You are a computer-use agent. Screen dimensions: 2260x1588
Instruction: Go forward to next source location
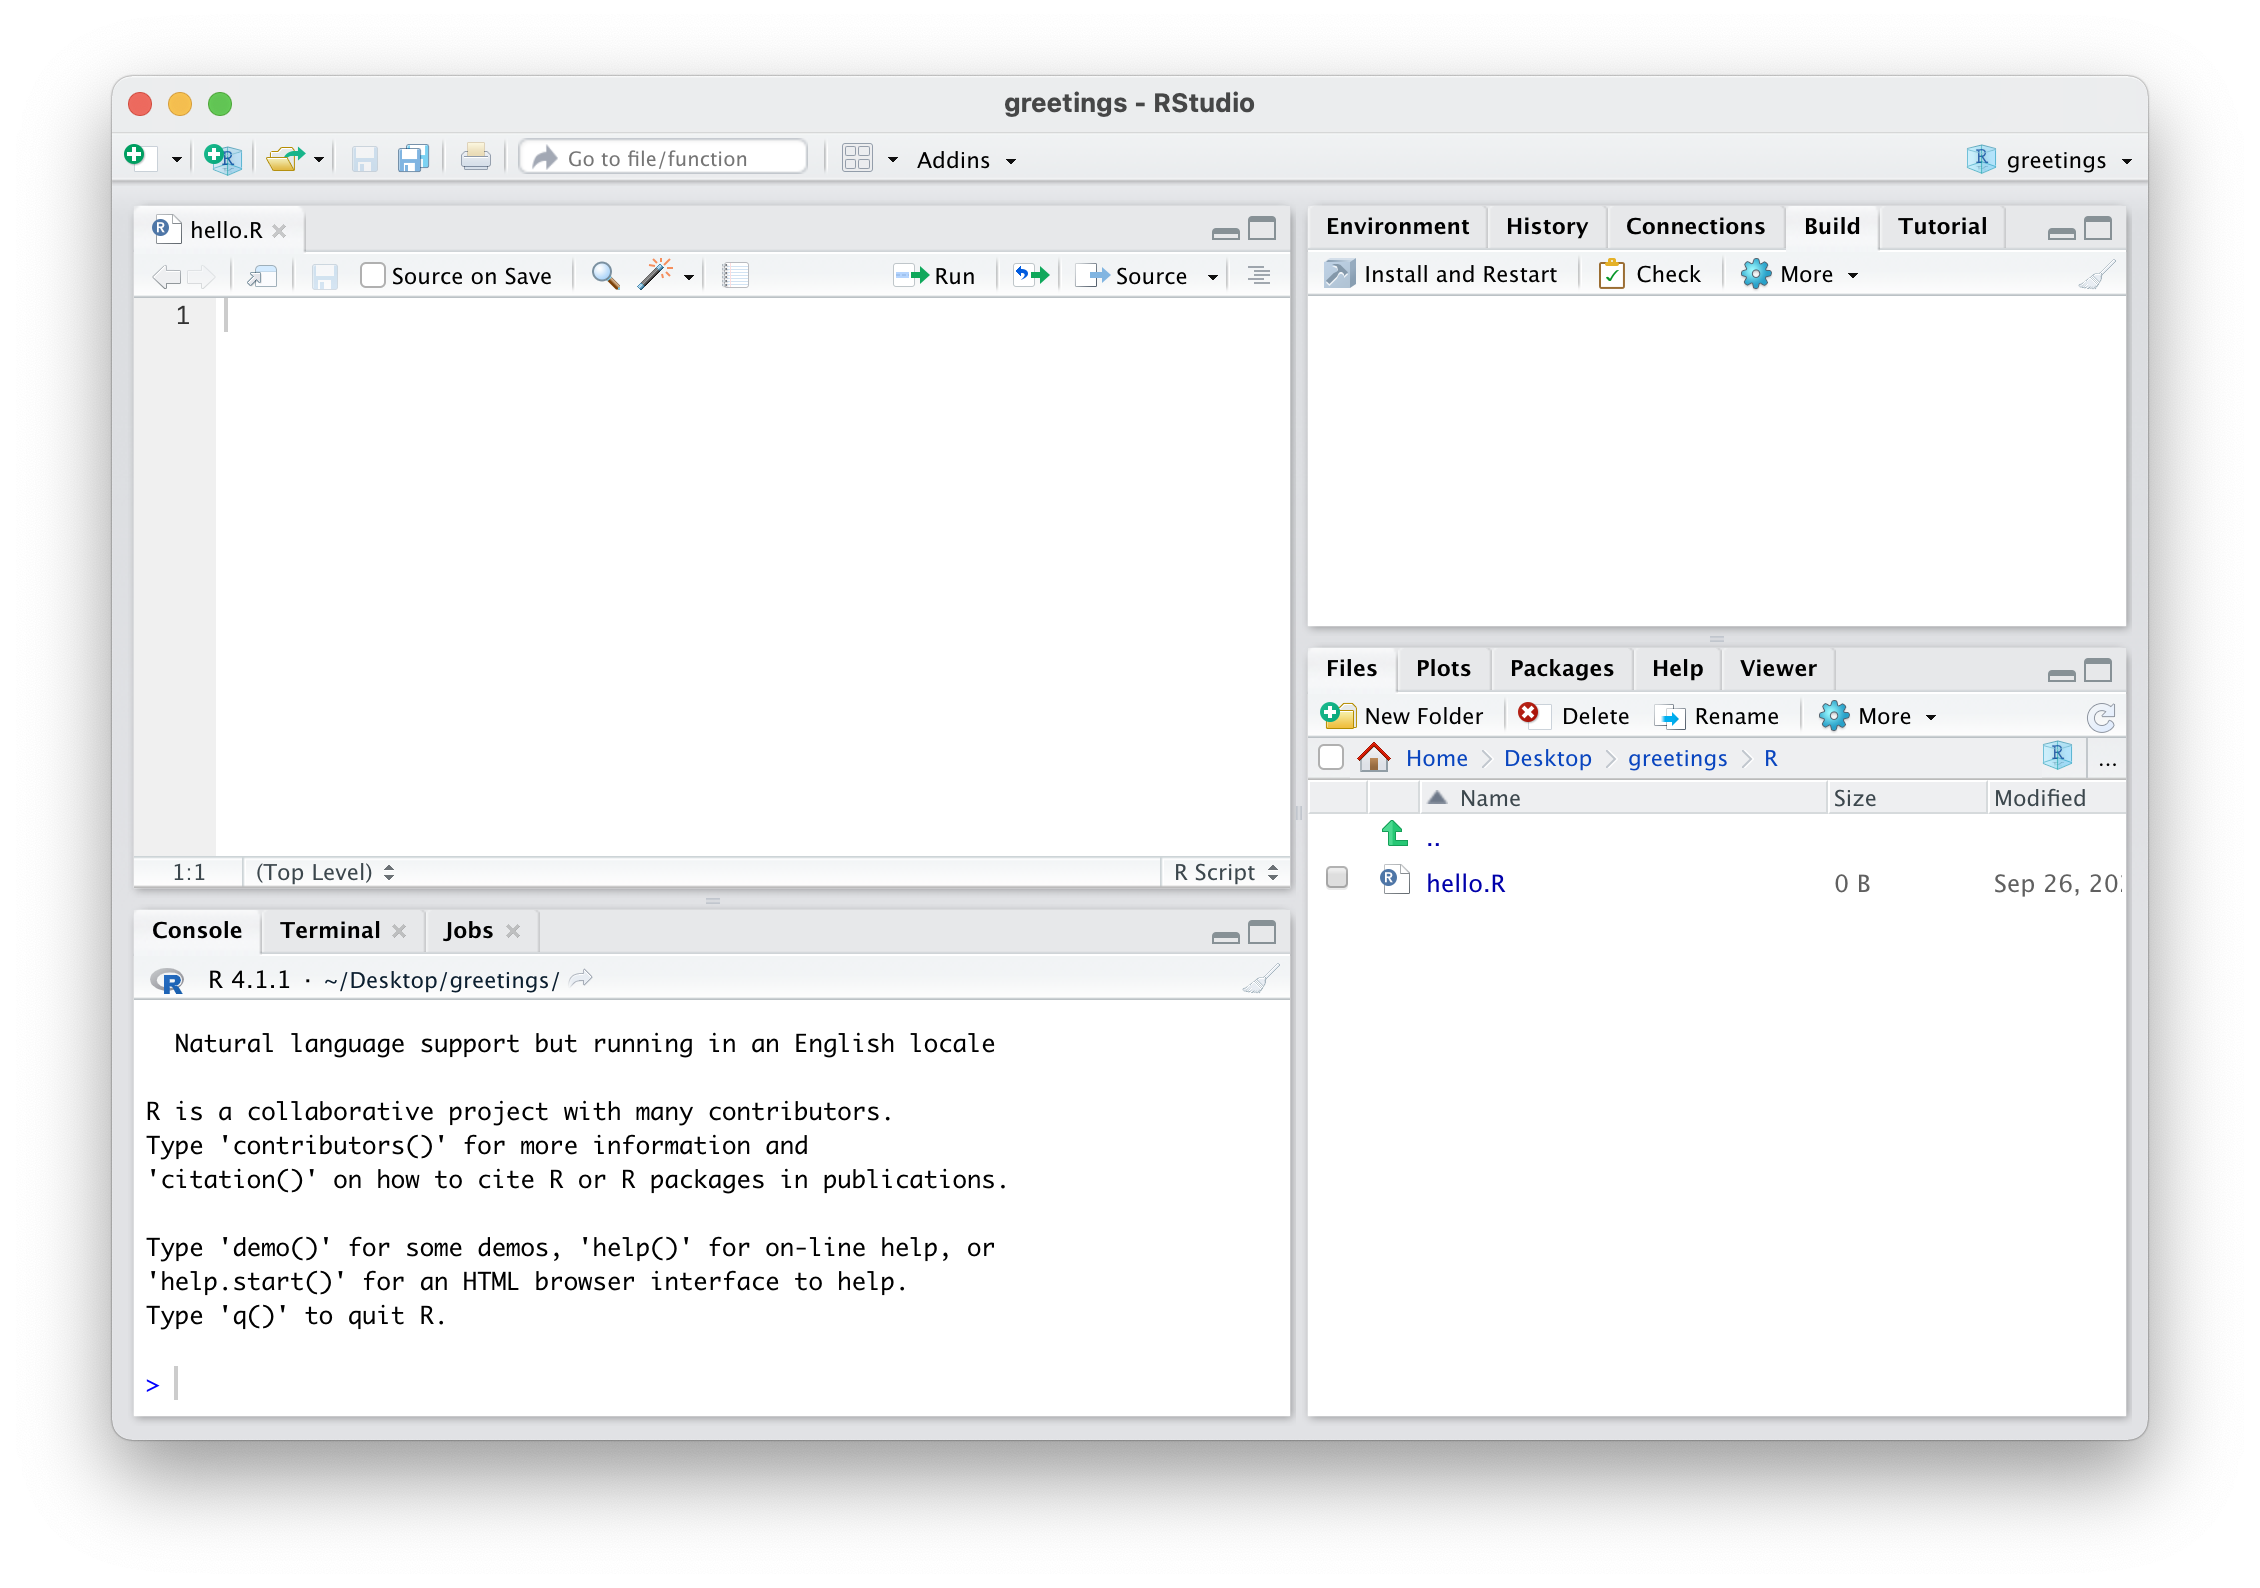tap(201, 277)
